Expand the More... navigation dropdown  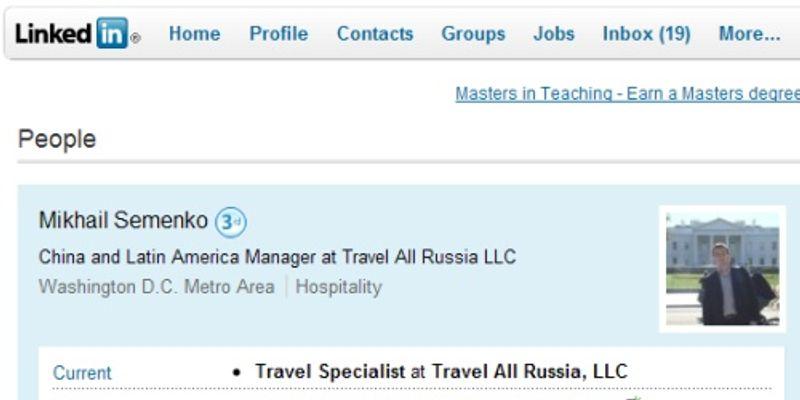(749, 34)
